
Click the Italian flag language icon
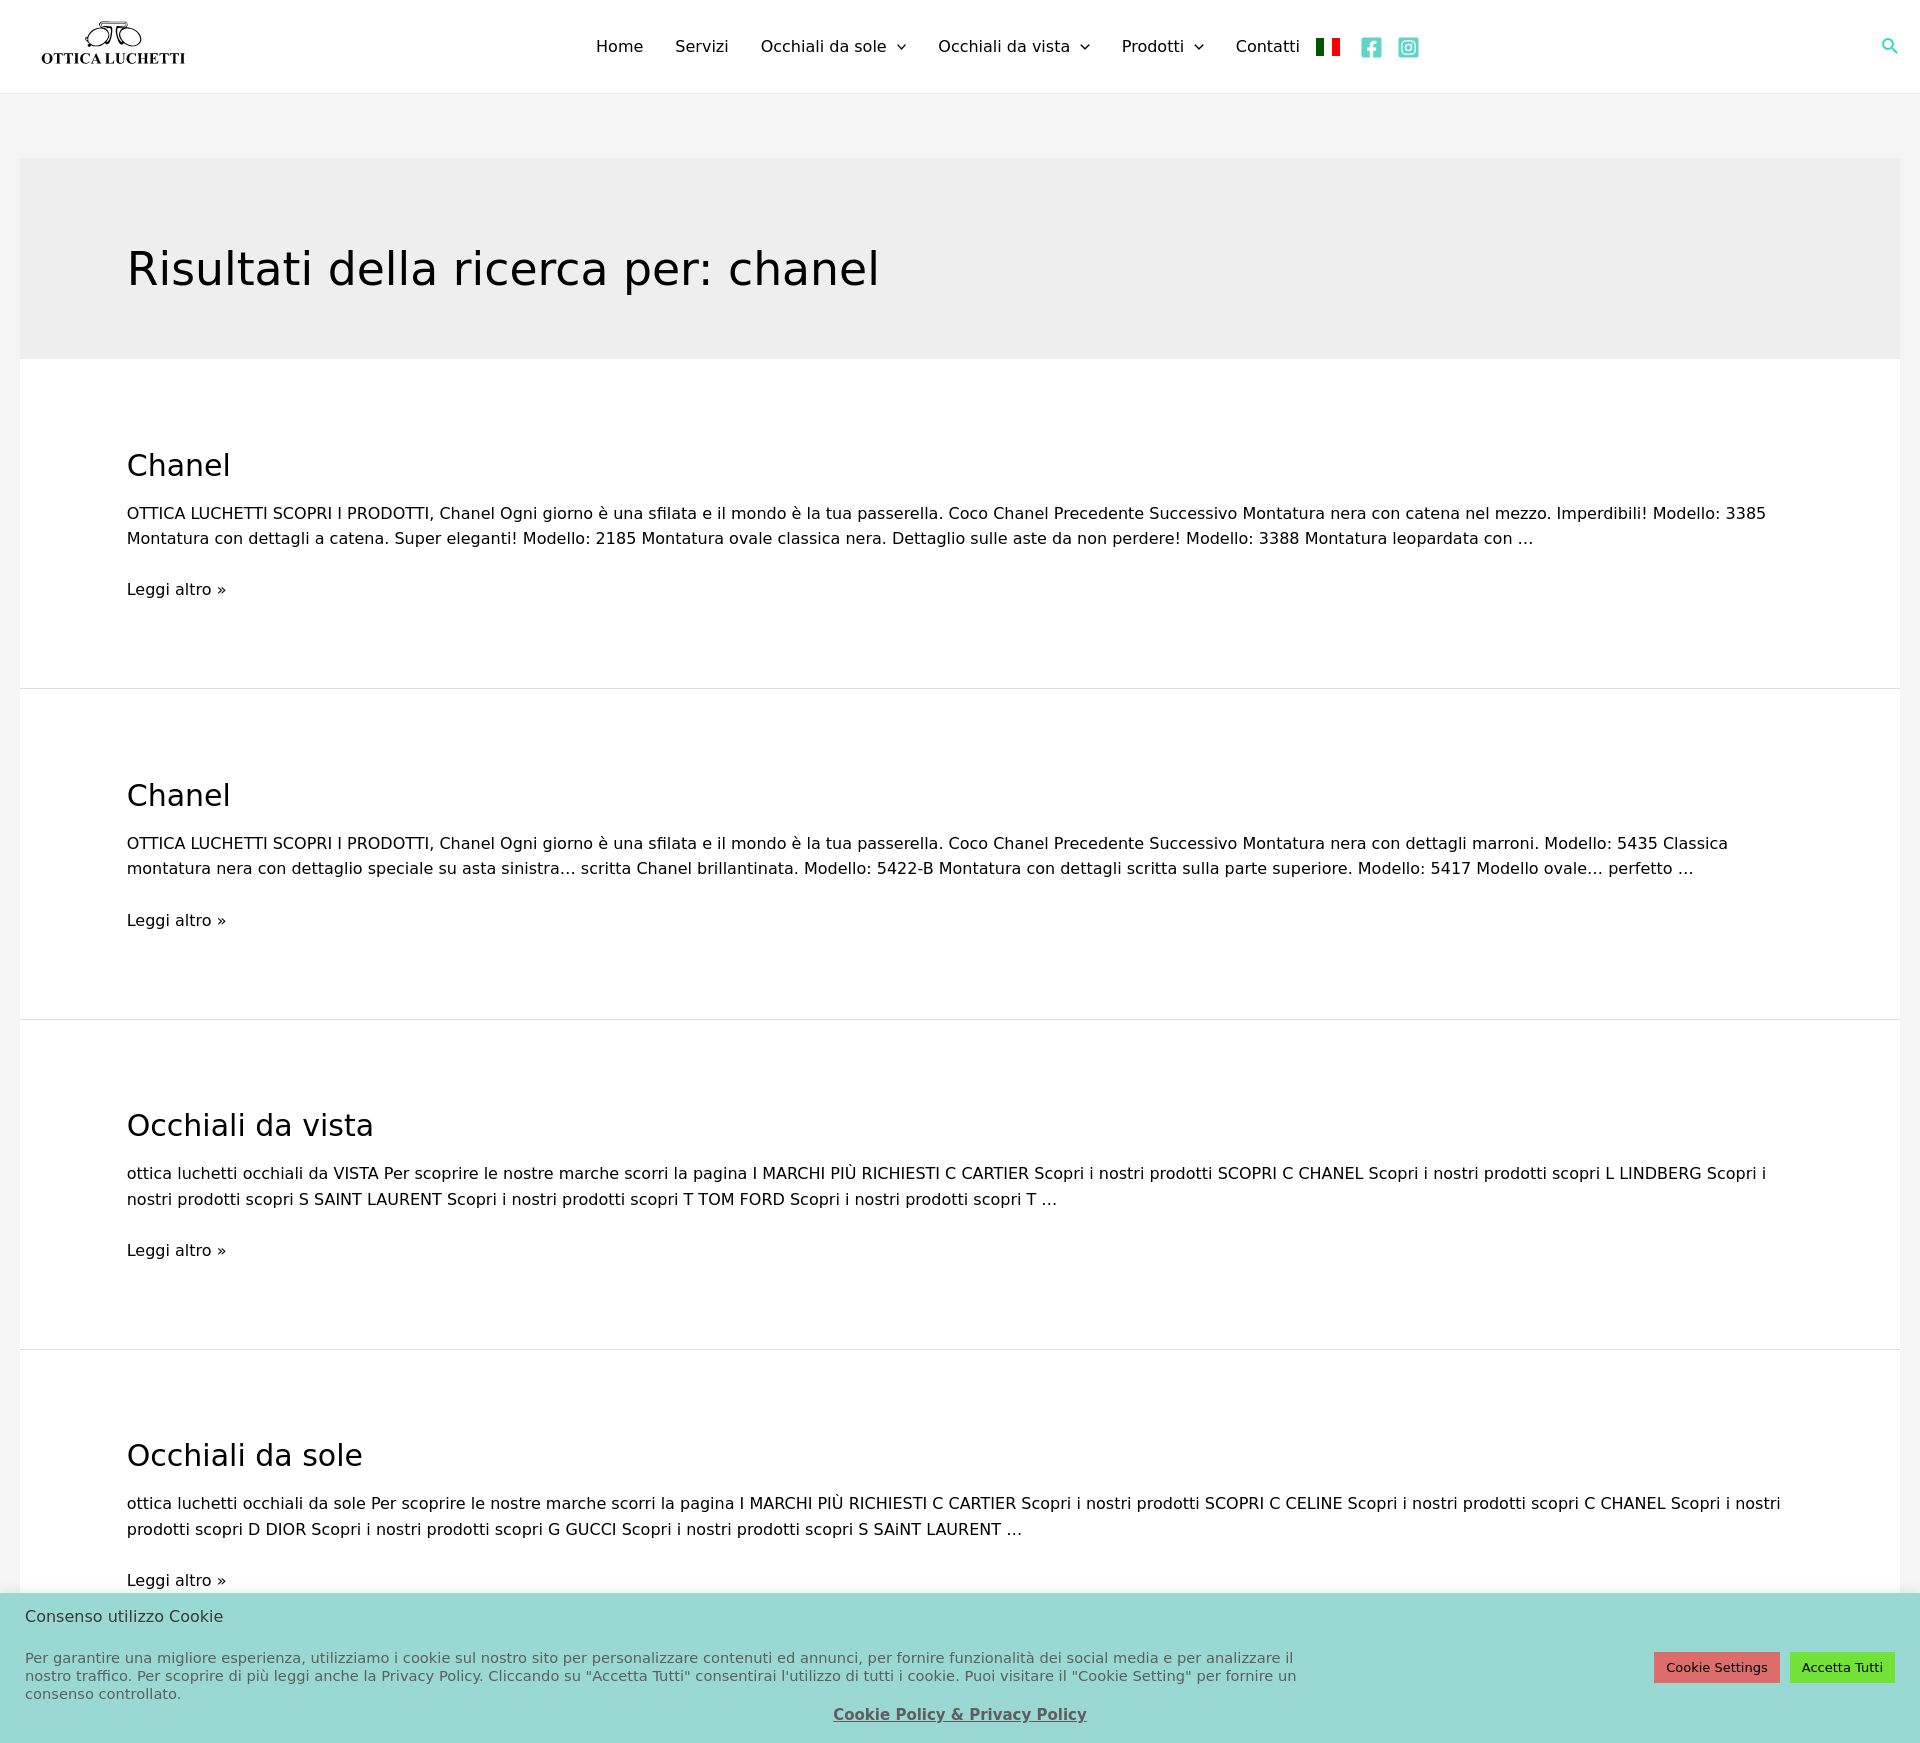pyautogui.click(x=1328, y=47)
